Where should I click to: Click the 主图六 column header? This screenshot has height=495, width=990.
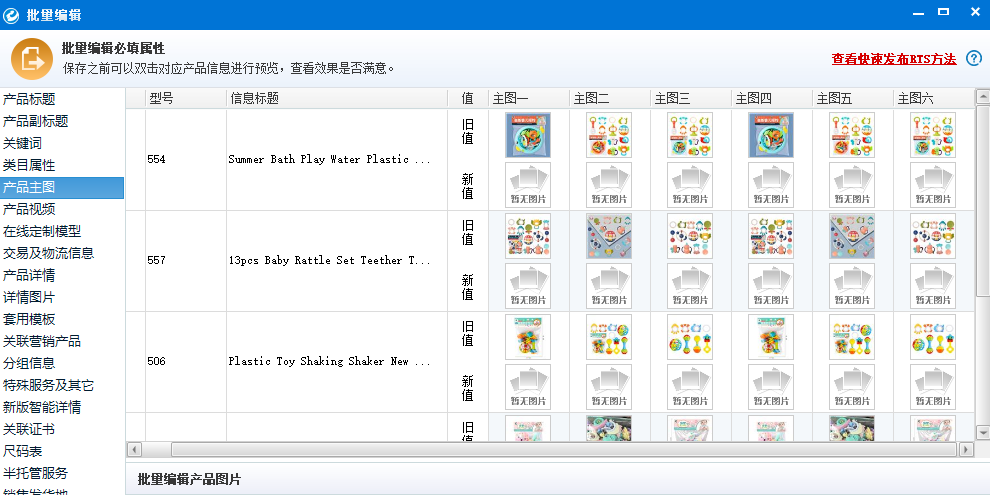[933, 98]
